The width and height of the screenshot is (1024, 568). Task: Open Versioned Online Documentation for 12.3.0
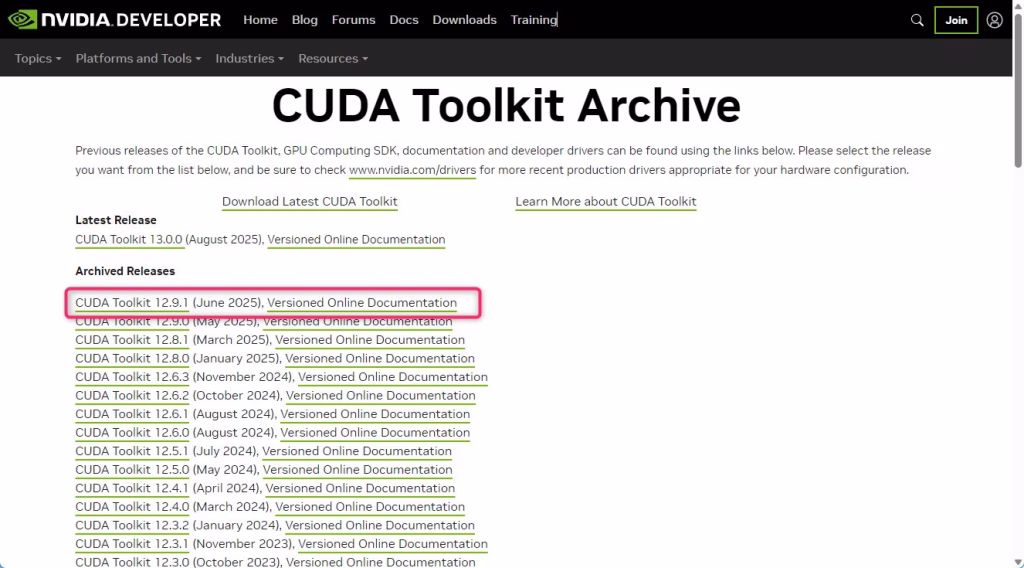pos(380,562)
